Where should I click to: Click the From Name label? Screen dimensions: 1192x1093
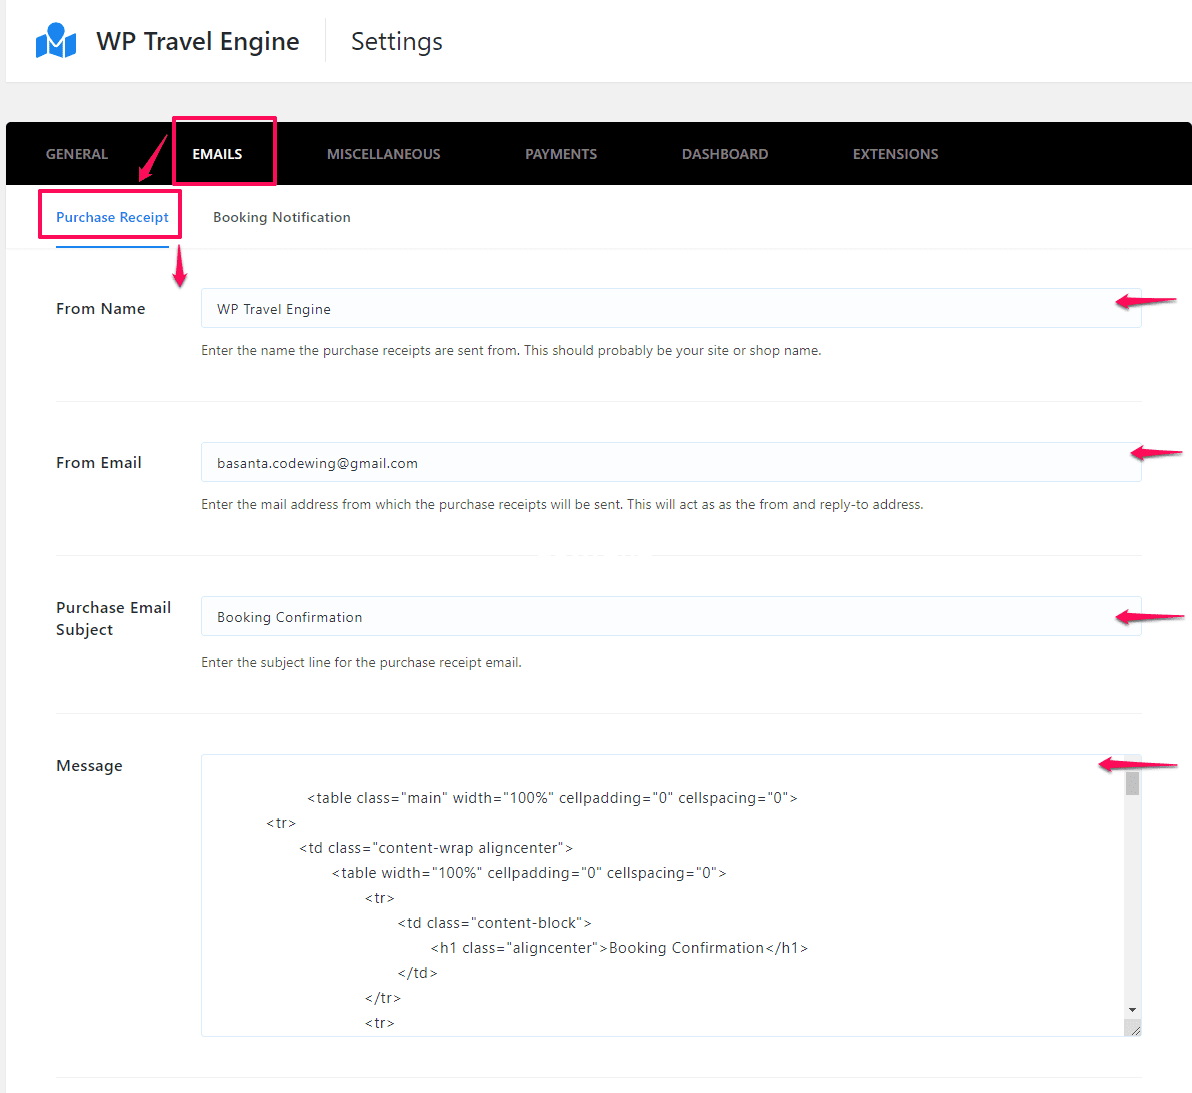(100, 309)
